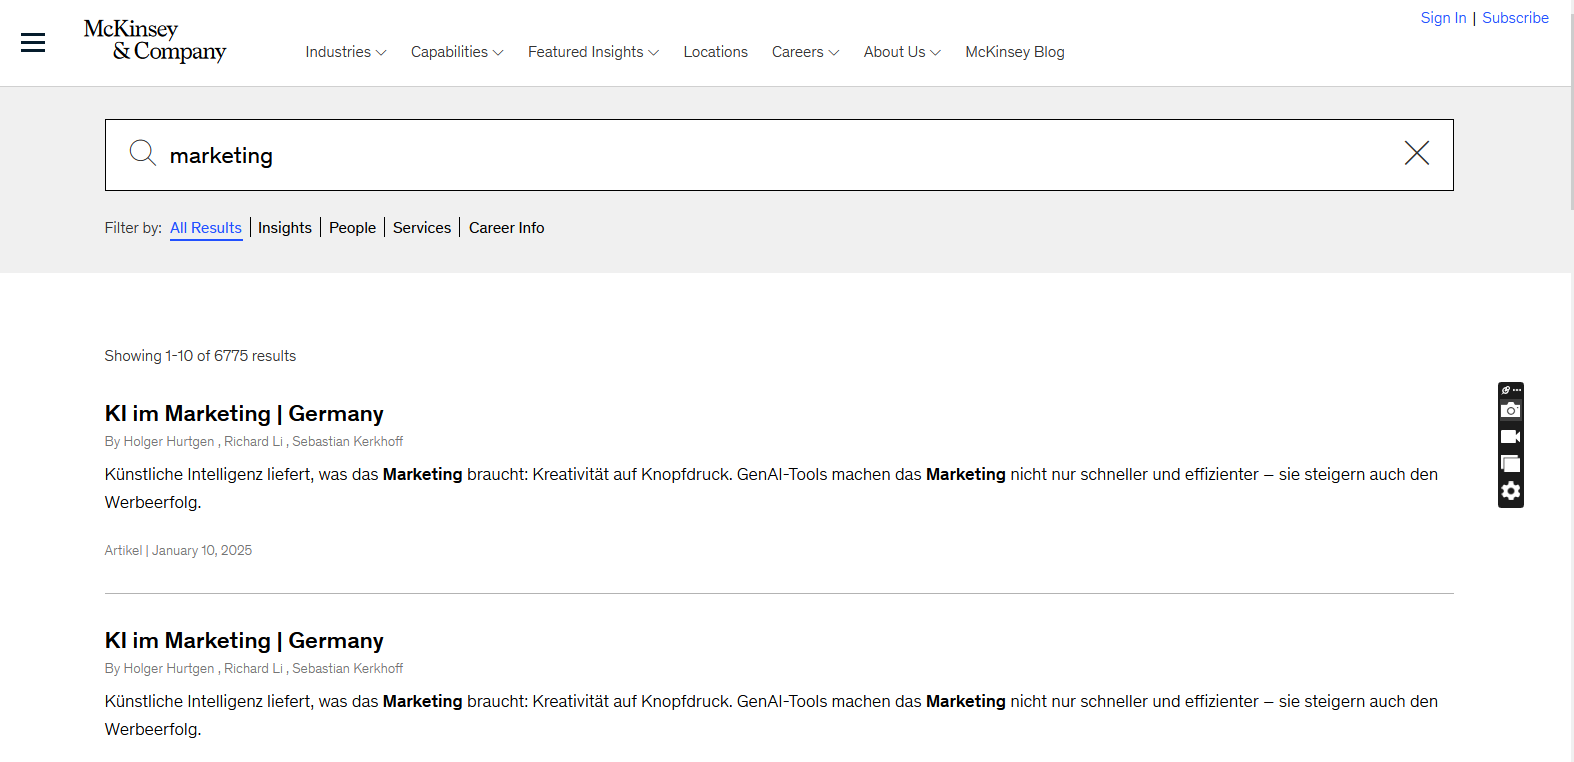1574x762 pixels.
Task: Expand the Capabilities dropdown menu
Action: 456,52
